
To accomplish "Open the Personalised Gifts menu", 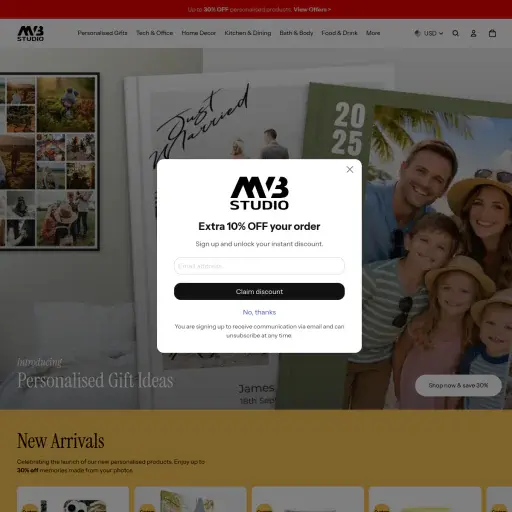I will click(x=102, y=33).
